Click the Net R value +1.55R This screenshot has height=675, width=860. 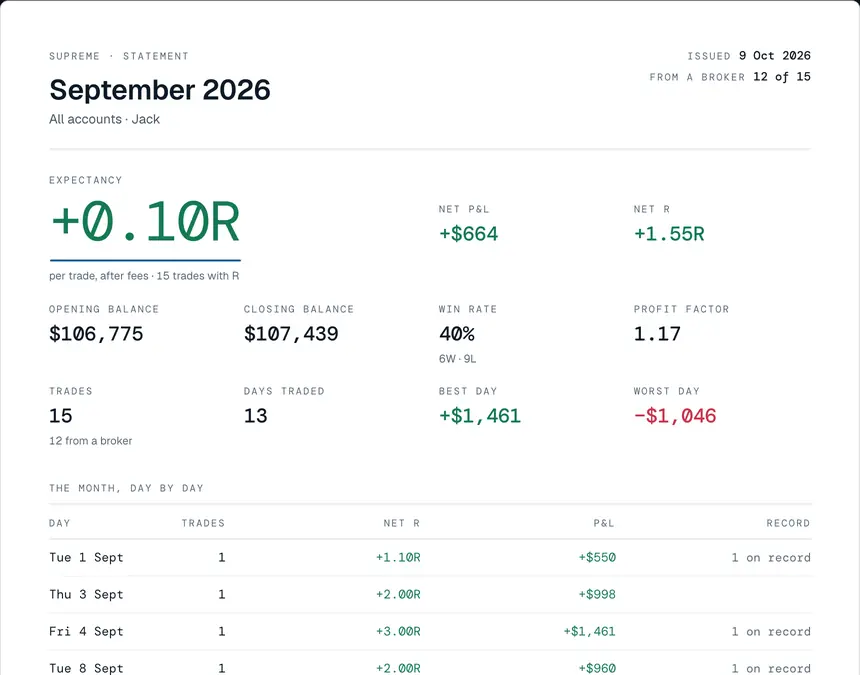669,234
